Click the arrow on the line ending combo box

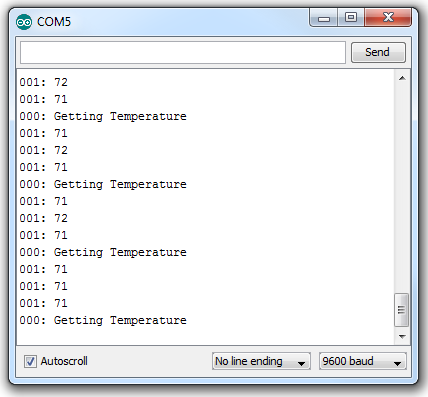click(x=301, y=363)
